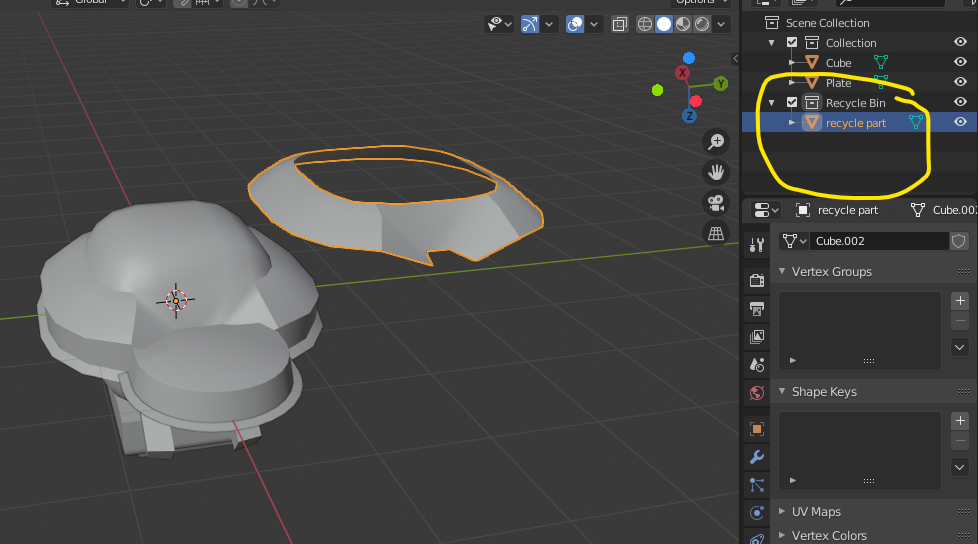Toggle camera view with the camera icon

pyautogui.click(x=716, y=203)
